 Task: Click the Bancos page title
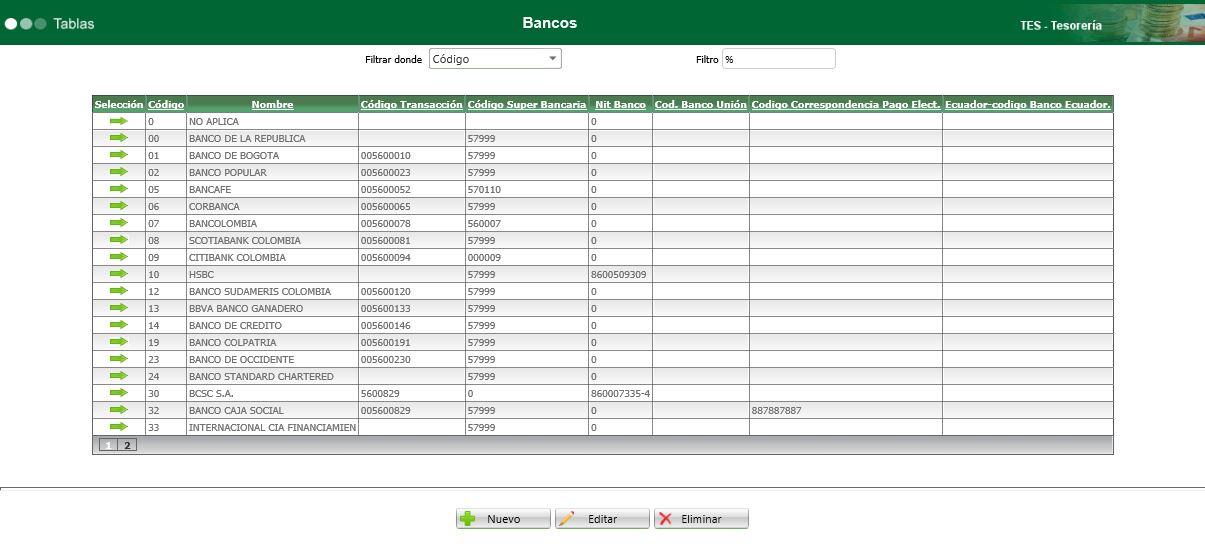(549, 23)
